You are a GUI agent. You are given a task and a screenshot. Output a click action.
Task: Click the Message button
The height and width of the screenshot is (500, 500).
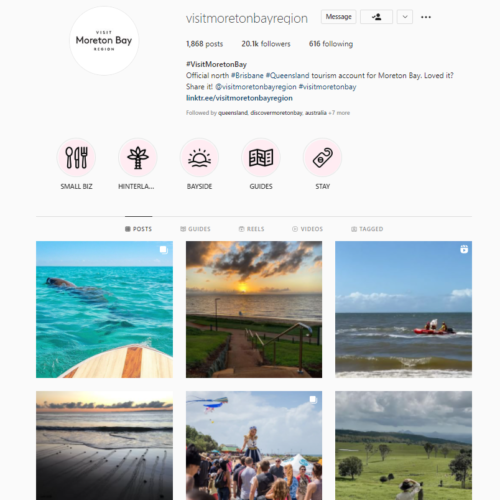tap(339, 17)
